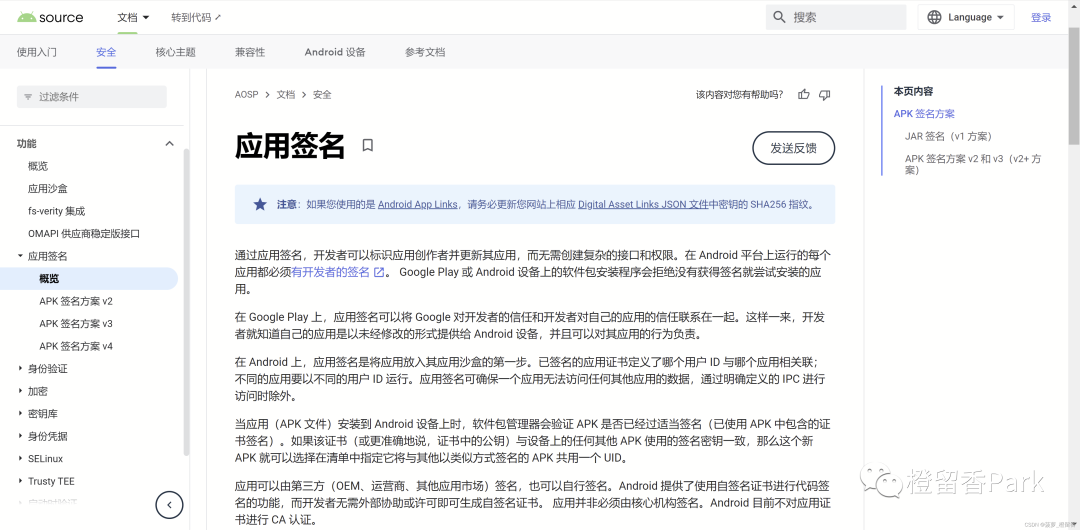Screen dimensions: 1080x530
Task: Expand the Trusty TEE tree node
Action: [21, 481]
